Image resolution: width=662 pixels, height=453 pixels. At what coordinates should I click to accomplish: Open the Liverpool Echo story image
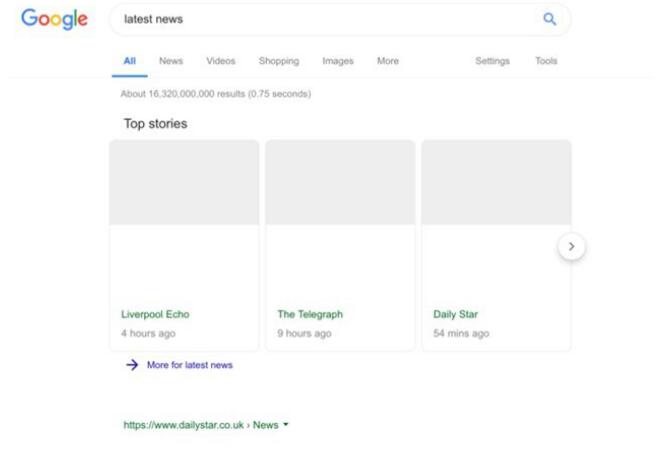[x=184, y=182]
